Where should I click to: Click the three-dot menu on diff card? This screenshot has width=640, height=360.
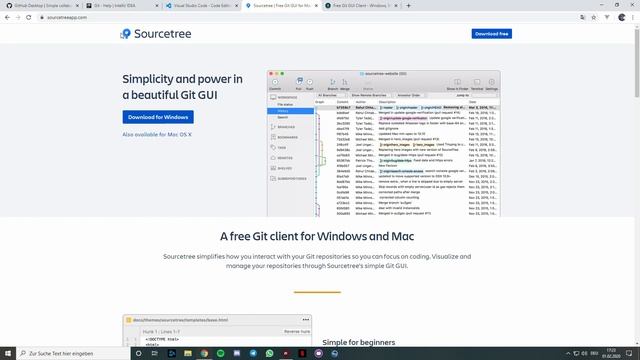306,320
